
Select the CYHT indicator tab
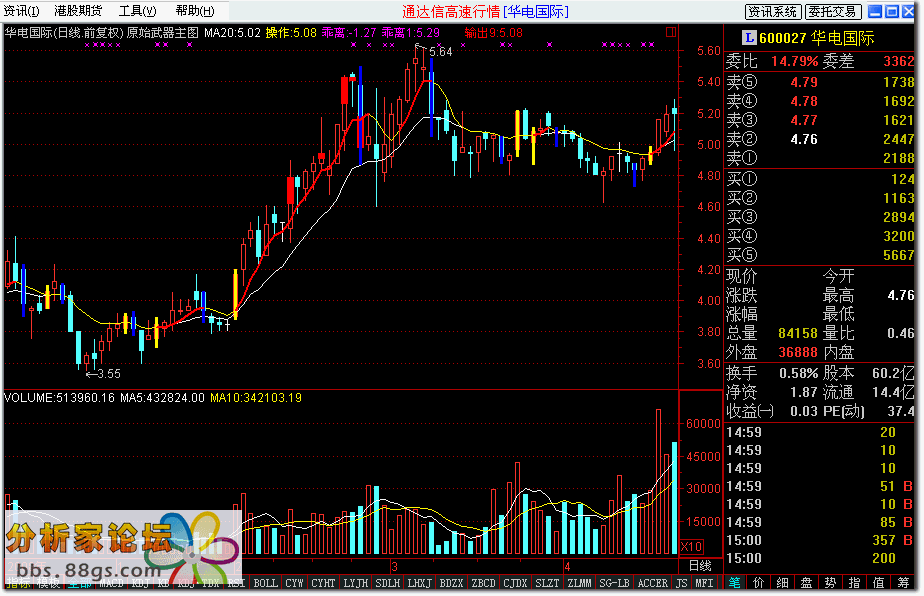pyautogui.click(x=323, y=583)
